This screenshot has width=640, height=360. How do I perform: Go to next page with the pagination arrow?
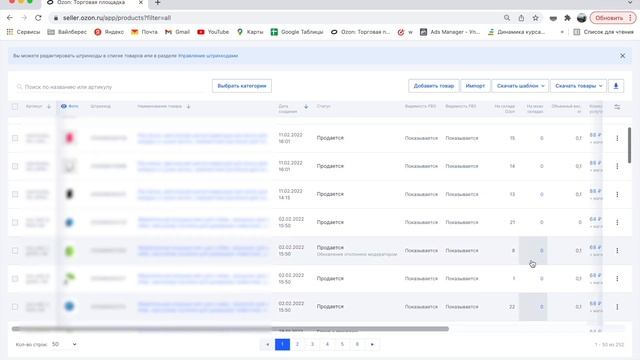click(372, 344)
